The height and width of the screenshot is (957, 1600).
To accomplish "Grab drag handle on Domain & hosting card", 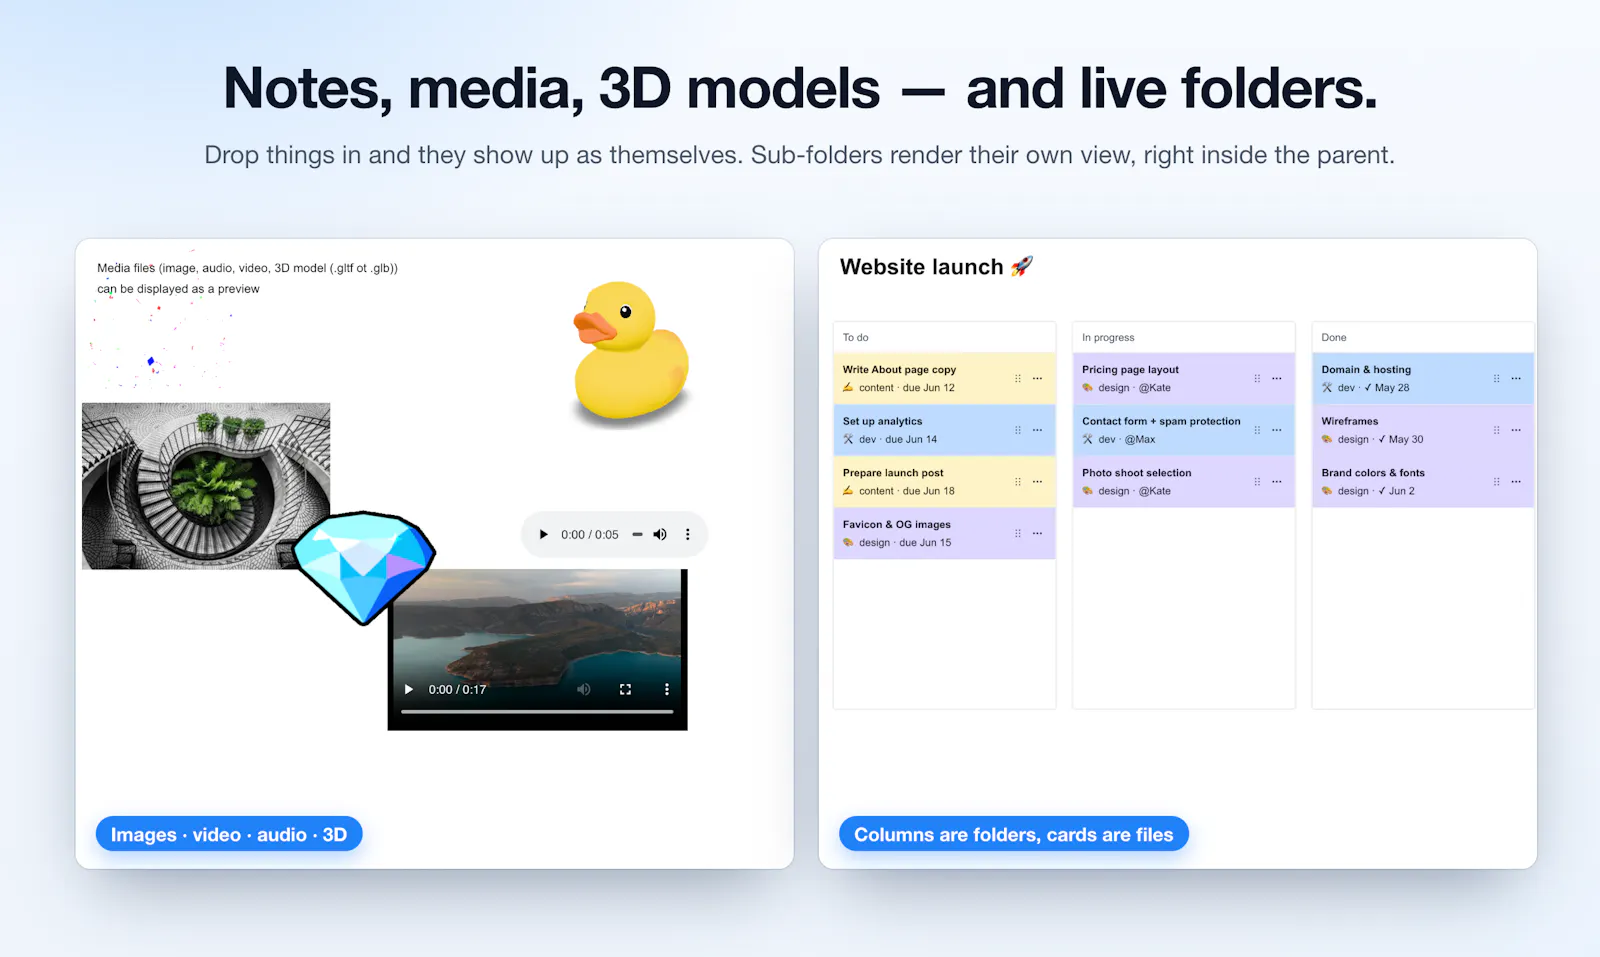I will (1496, 379).
